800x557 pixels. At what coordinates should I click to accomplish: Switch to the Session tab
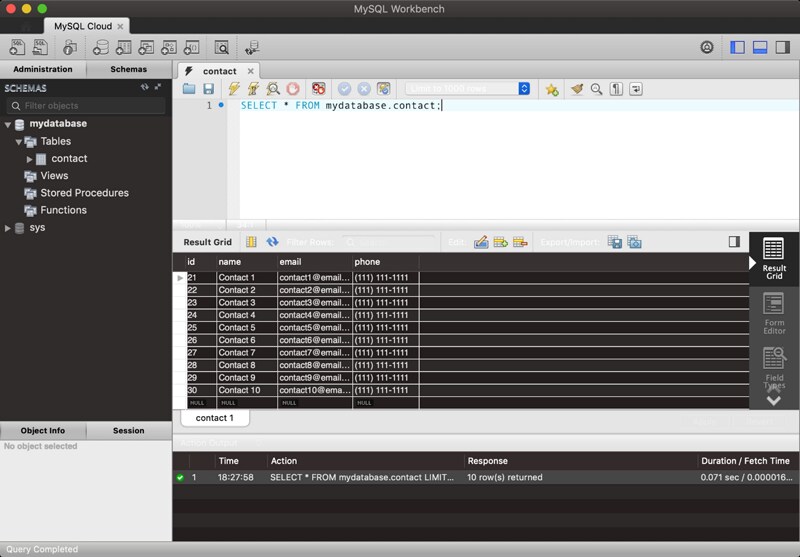(x=128, y=431)
